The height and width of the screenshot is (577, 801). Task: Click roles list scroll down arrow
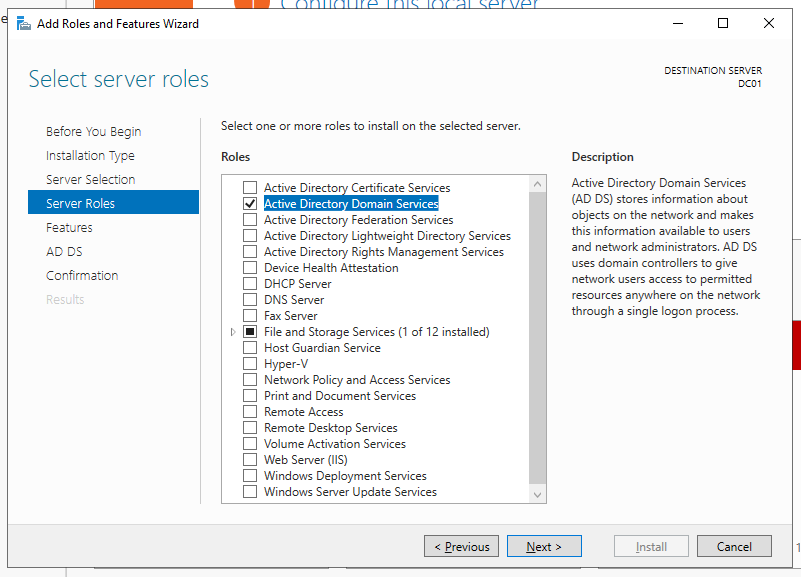[x=537, y=494]
